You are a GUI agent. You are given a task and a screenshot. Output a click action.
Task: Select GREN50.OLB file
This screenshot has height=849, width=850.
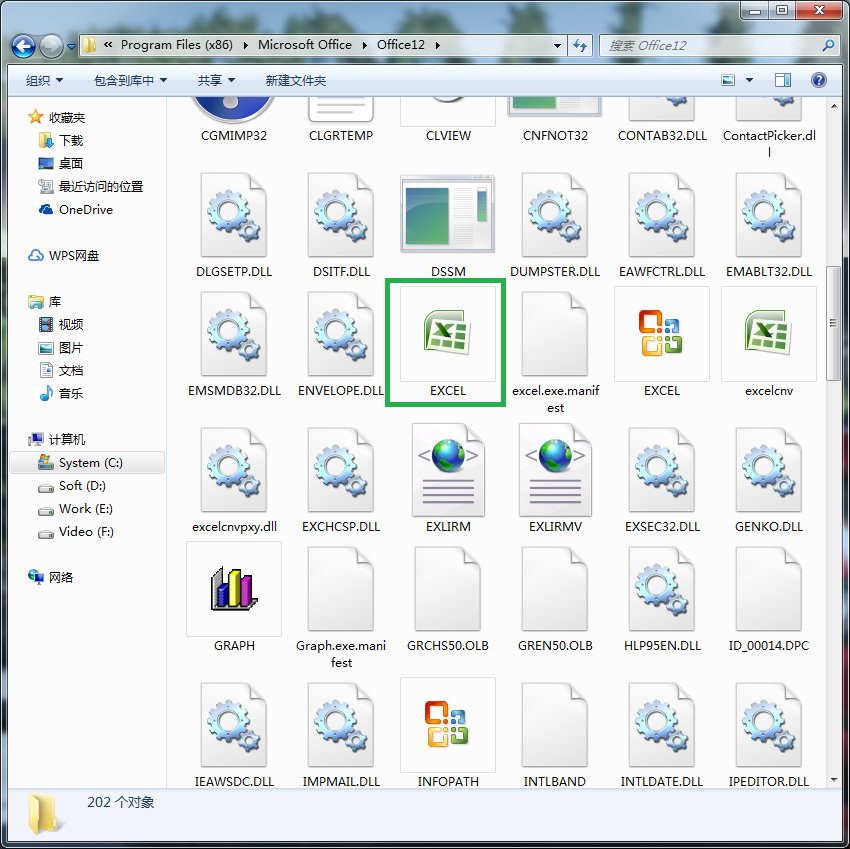pyautogui.click(x=555, y=598)
